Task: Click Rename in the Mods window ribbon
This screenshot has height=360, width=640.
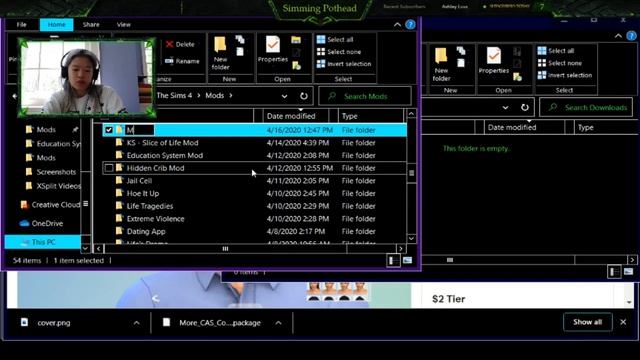Action: (182, 61)
